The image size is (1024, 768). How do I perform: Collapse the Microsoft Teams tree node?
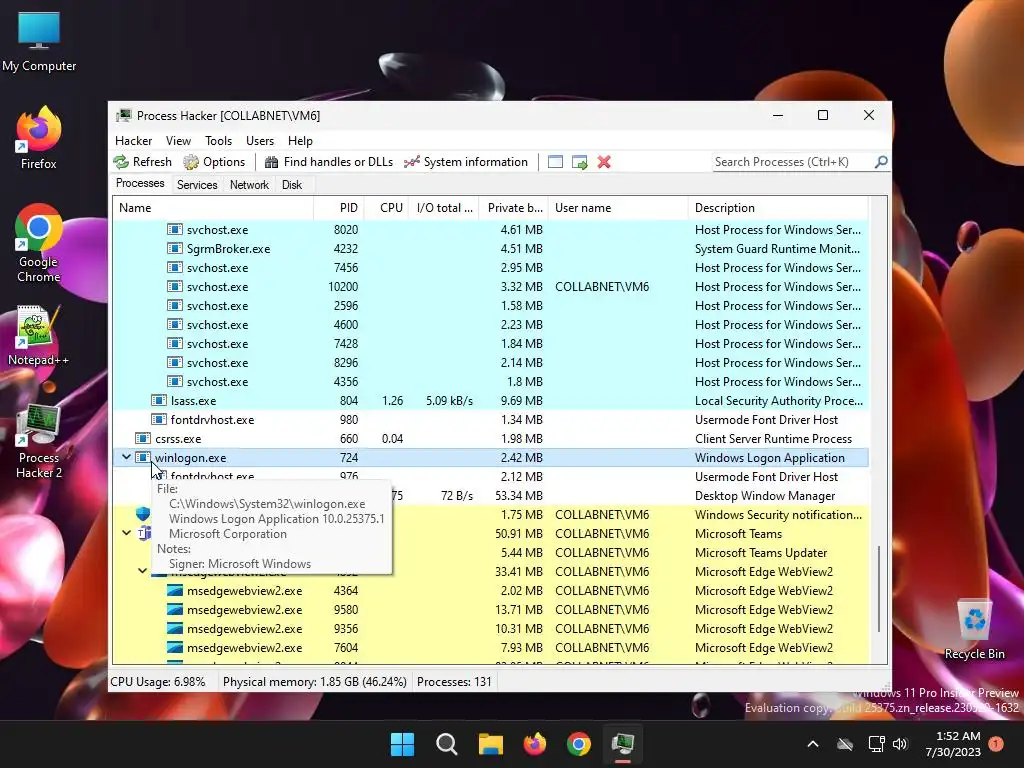(127, 533)
